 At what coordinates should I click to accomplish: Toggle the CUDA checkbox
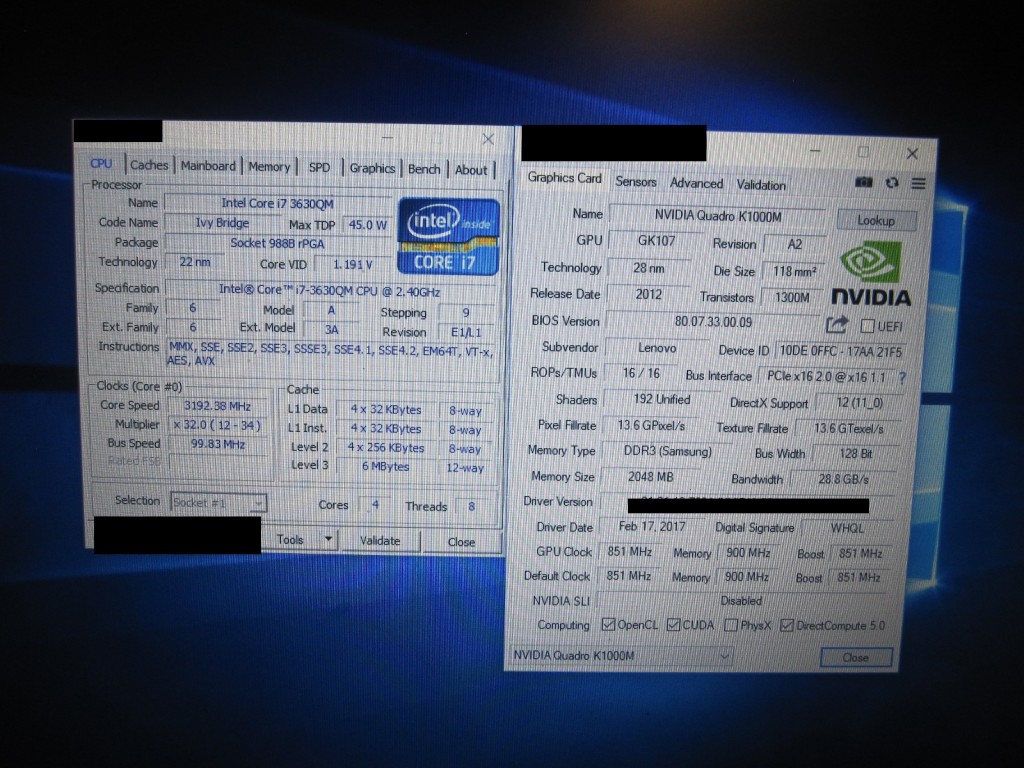673,625
